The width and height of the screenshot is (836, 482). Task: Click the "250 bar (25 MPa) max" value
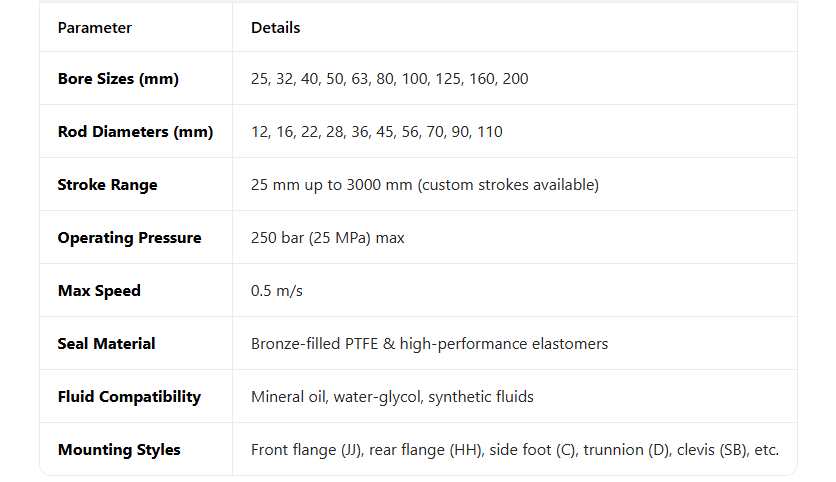327,238
